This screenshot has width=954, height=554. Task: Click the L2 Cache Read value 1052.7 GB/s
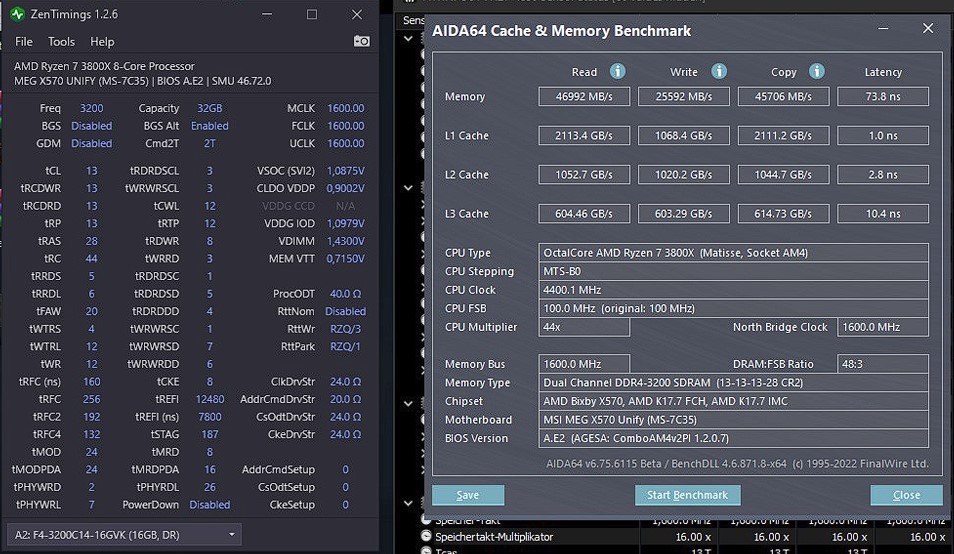click(x=584, y=175)
